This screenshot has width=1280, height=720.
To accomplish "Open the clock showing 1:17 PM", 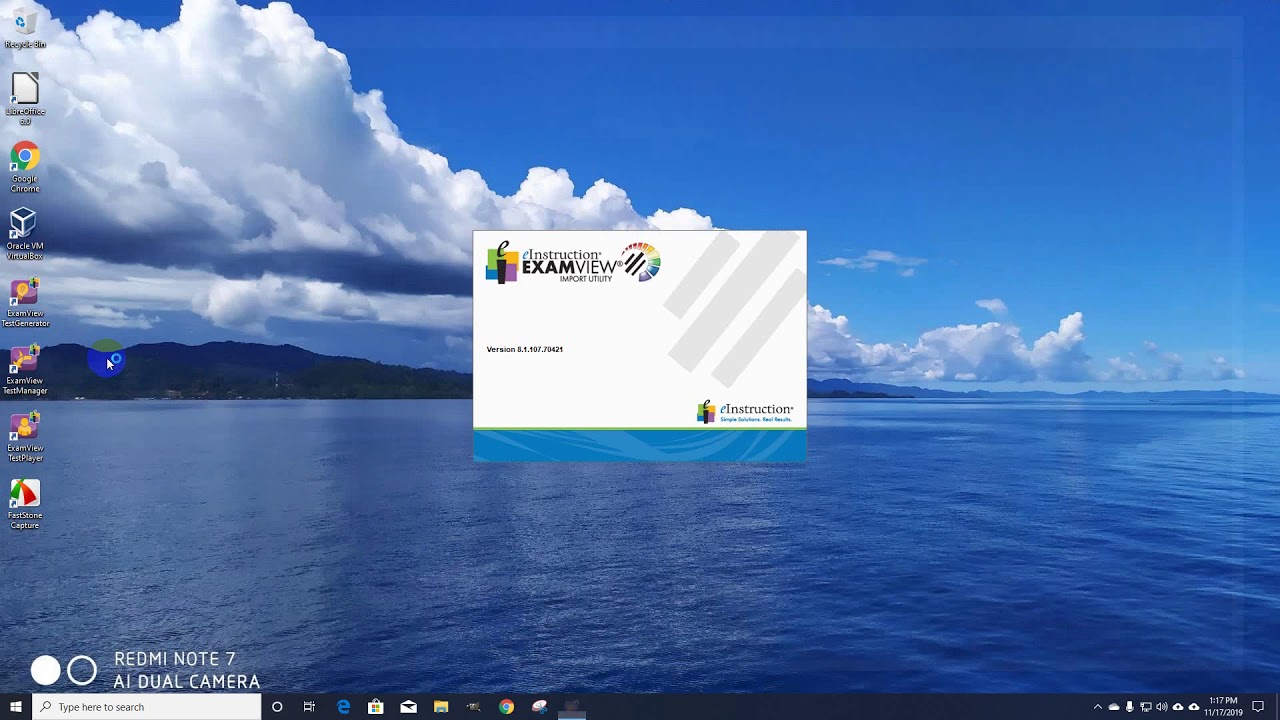I will pyautogui.click(x=1224, y=707).
